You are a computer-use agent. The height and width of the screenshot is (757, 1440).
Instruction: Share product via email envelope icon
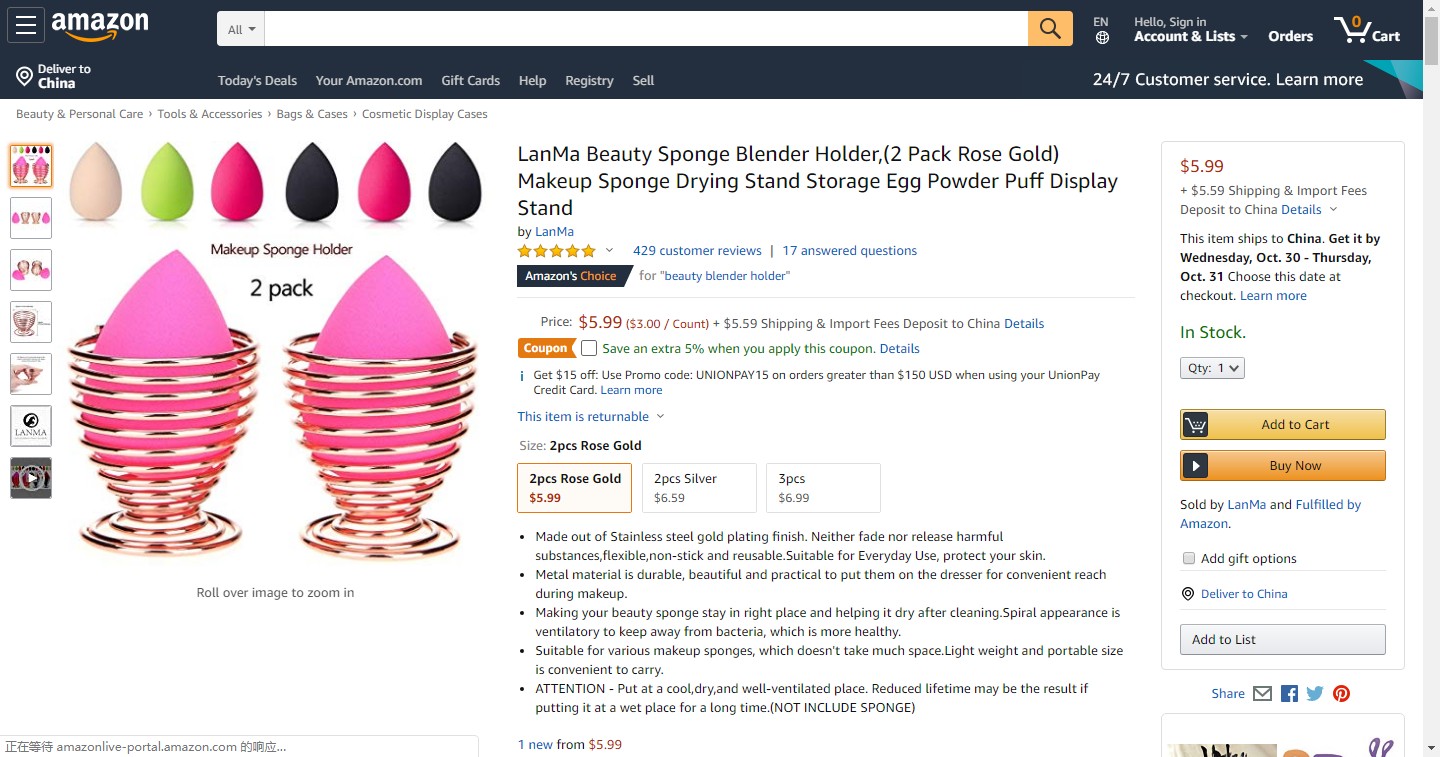[x=1262, y=693]
